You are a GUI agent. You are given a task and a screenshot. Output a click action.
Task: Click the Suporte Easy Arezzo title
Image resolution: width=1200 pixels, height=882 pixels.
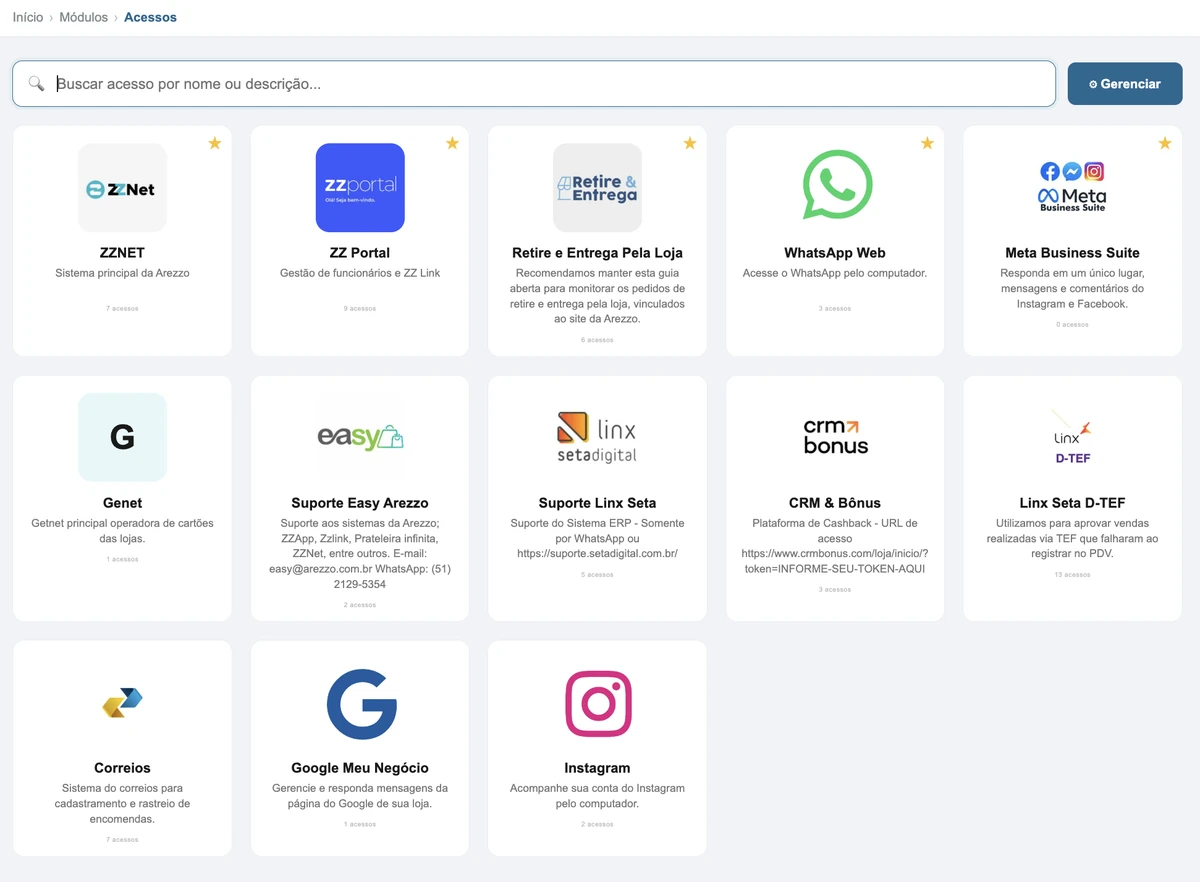tap(360, 503)
